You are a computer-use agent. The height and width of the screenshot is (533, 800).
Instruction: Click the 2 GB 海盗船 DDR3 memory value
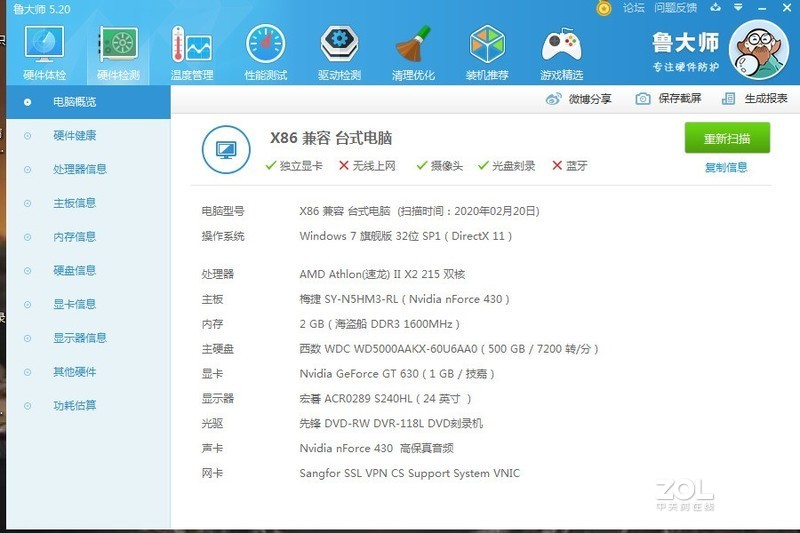click(x=380, y=324)
